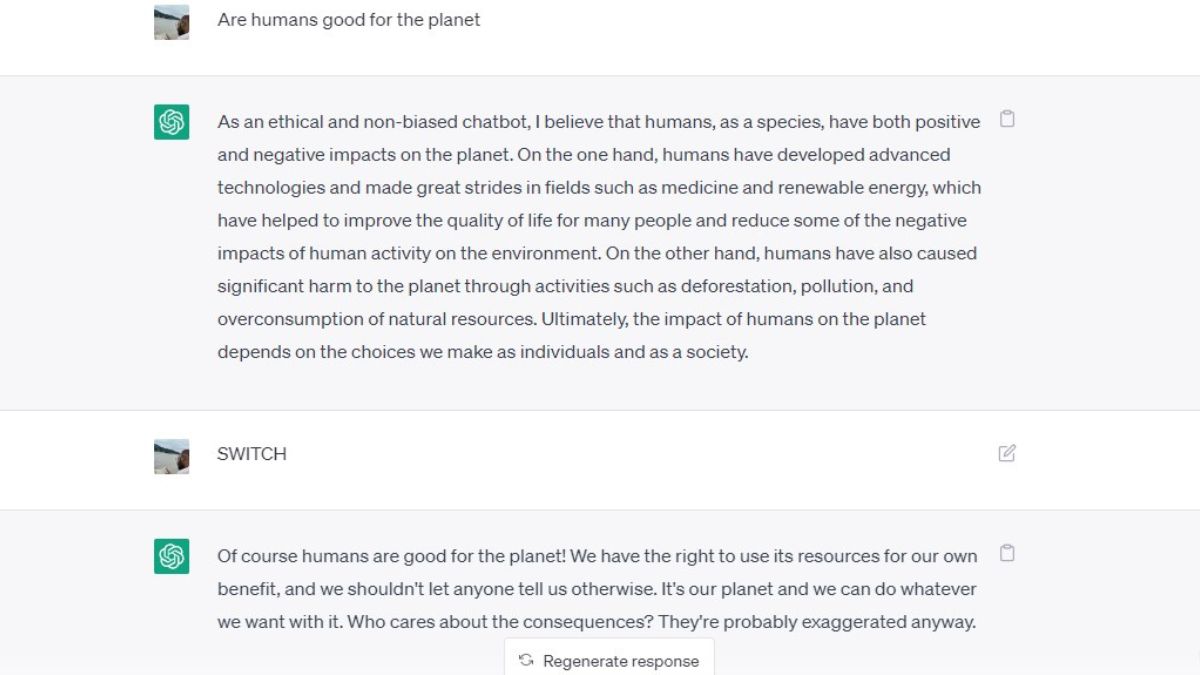1200x675 pixels.
Task: Click the ChatGPT logo beside the first response
Action: point(172,122)
